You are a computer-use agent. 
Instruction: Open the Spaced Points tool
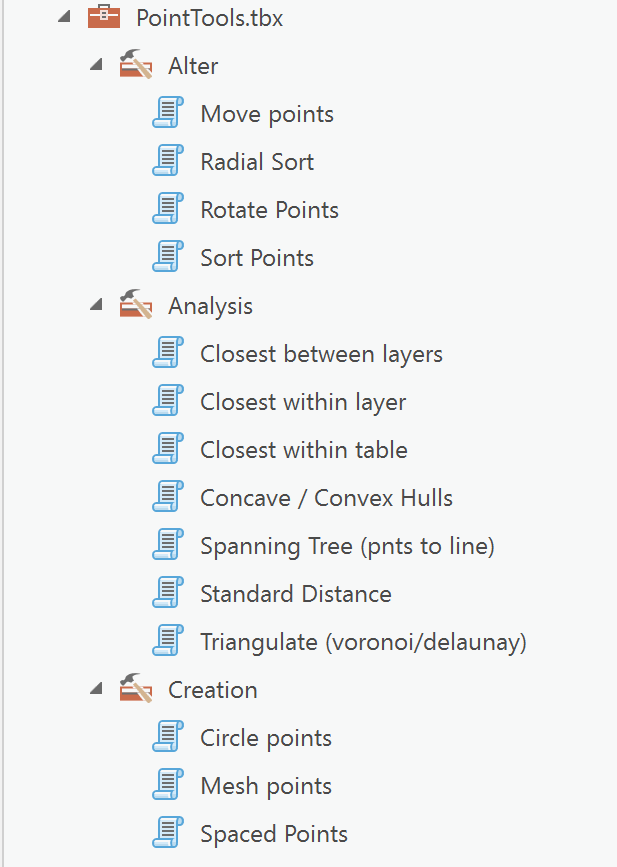[x=274, y=834]
